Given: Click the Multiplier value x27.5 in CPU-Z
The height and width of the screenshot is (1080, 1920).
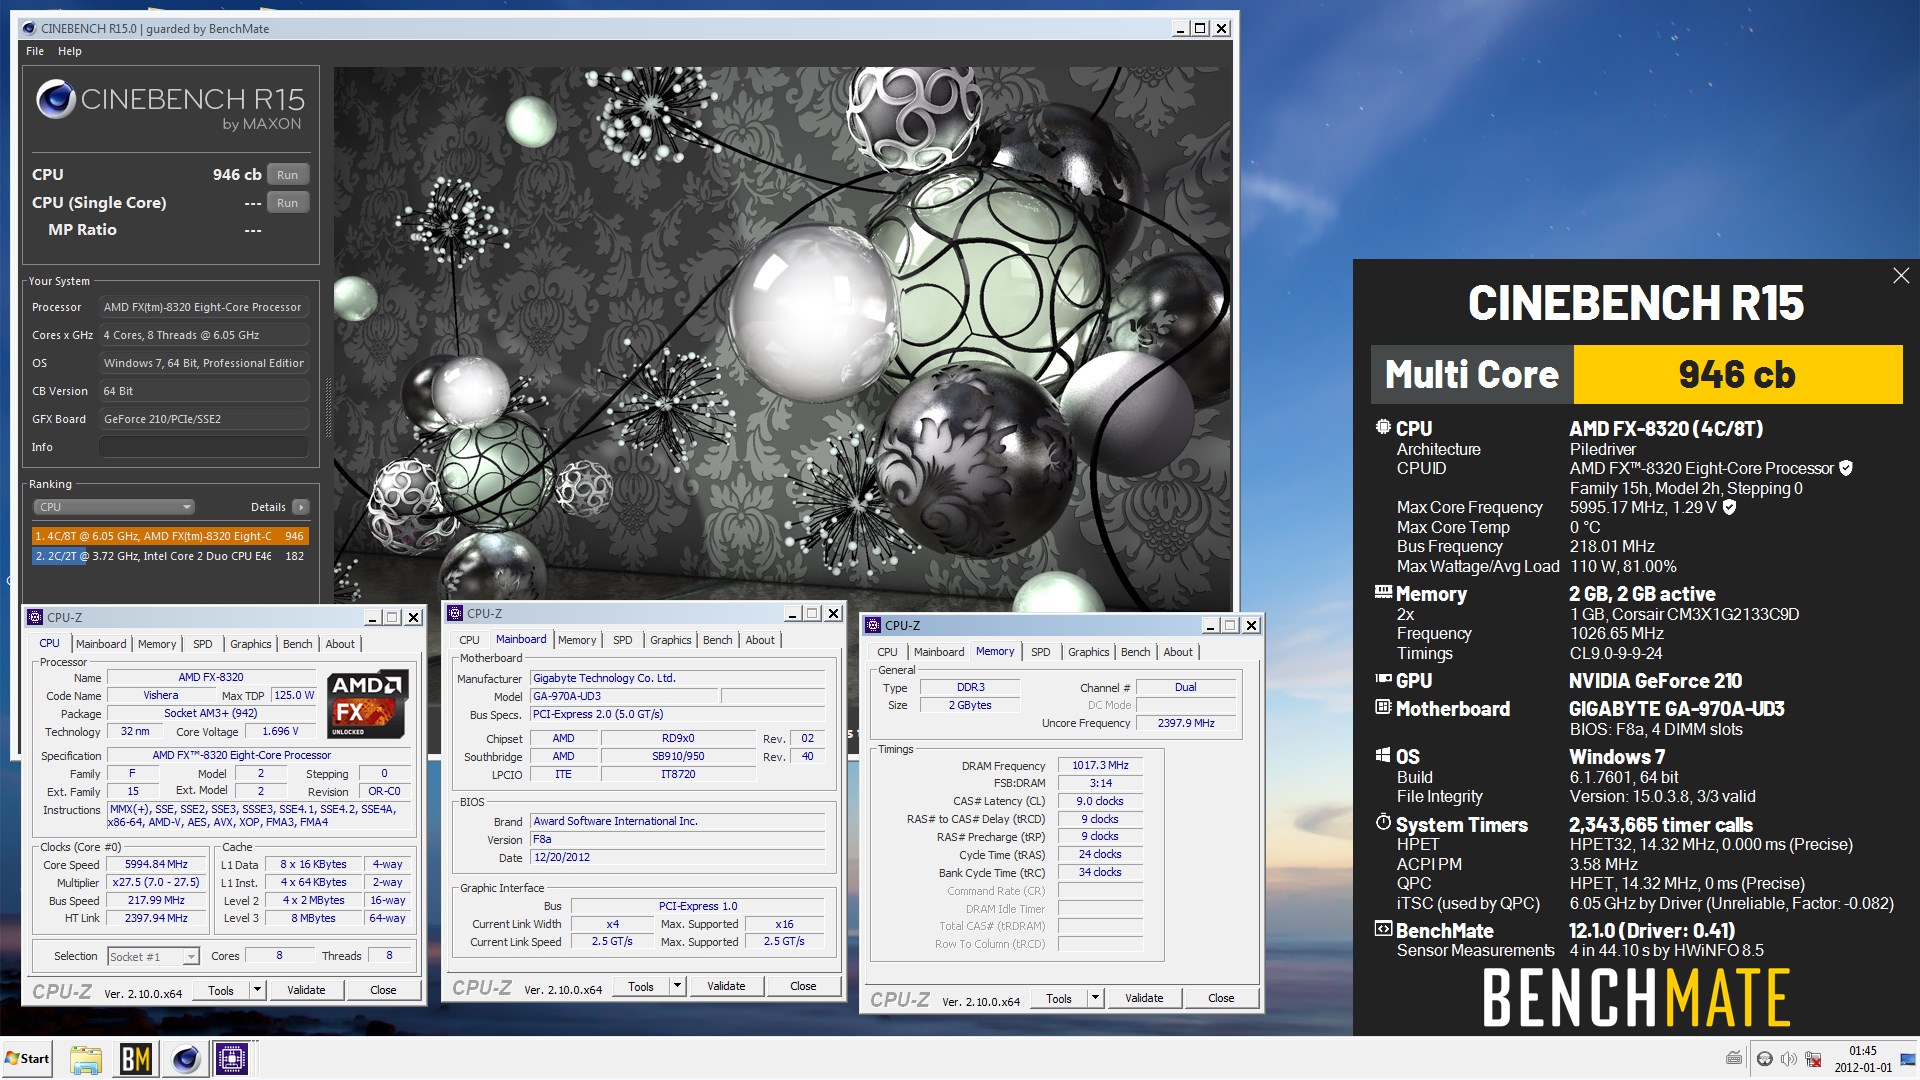Looking at the screenshot, I should tap(156, 883).
